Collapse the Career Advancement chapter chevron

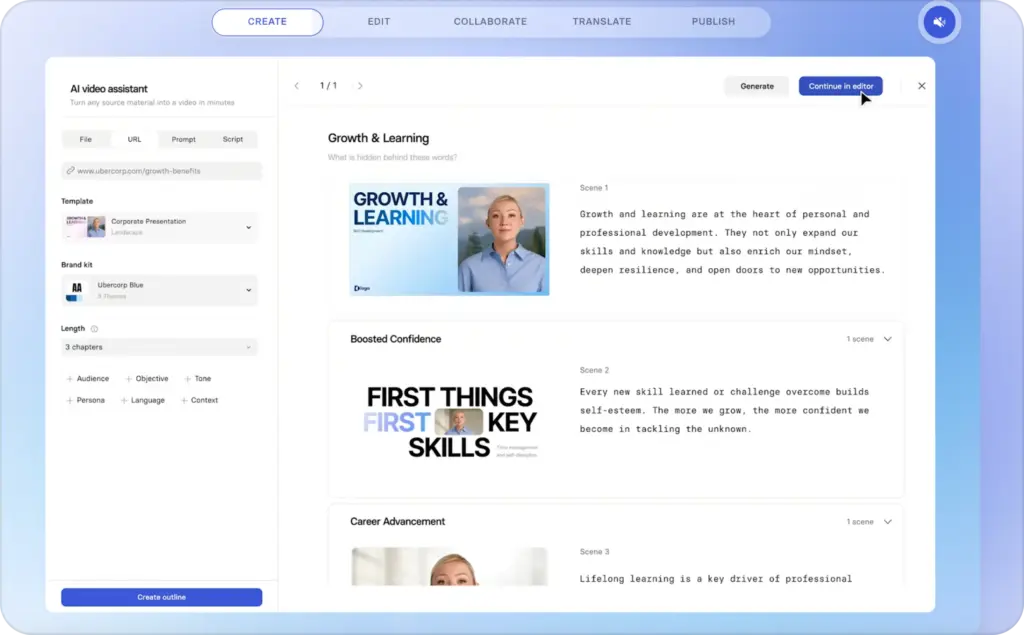pyautogui.click(x=888, y=522)
